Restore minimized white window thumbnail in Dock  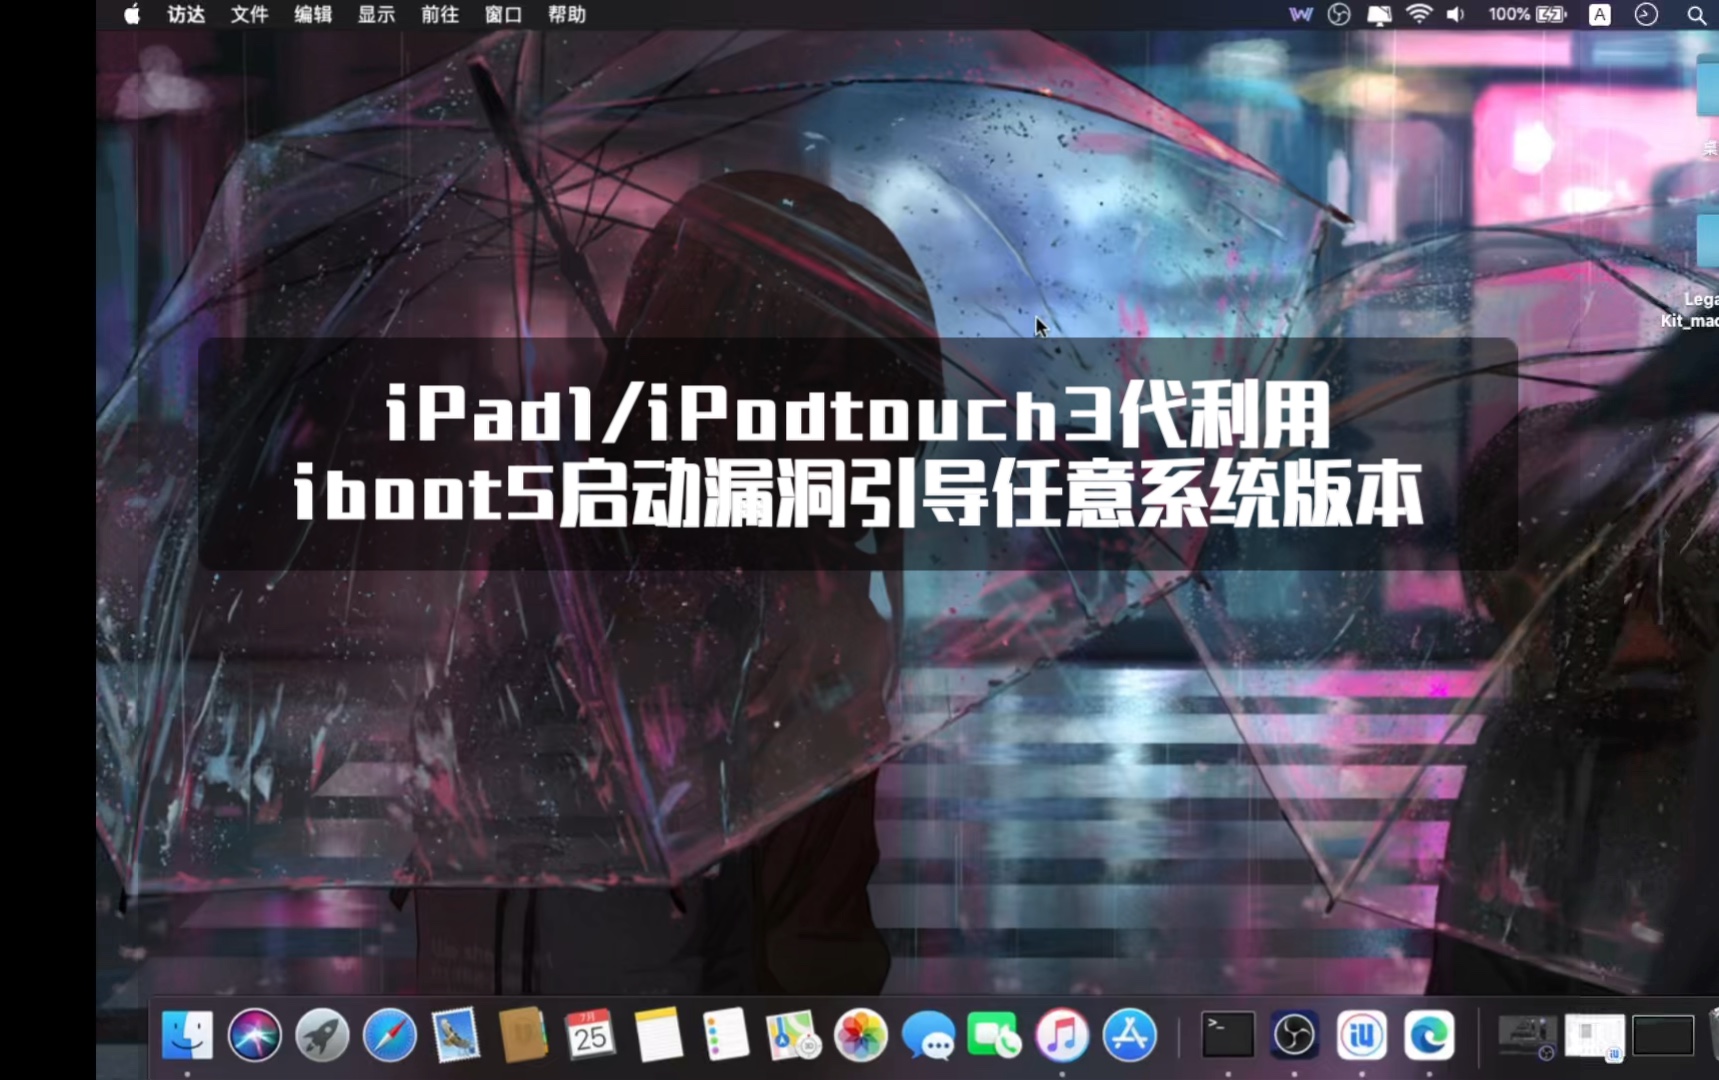coord(1594,1036)
